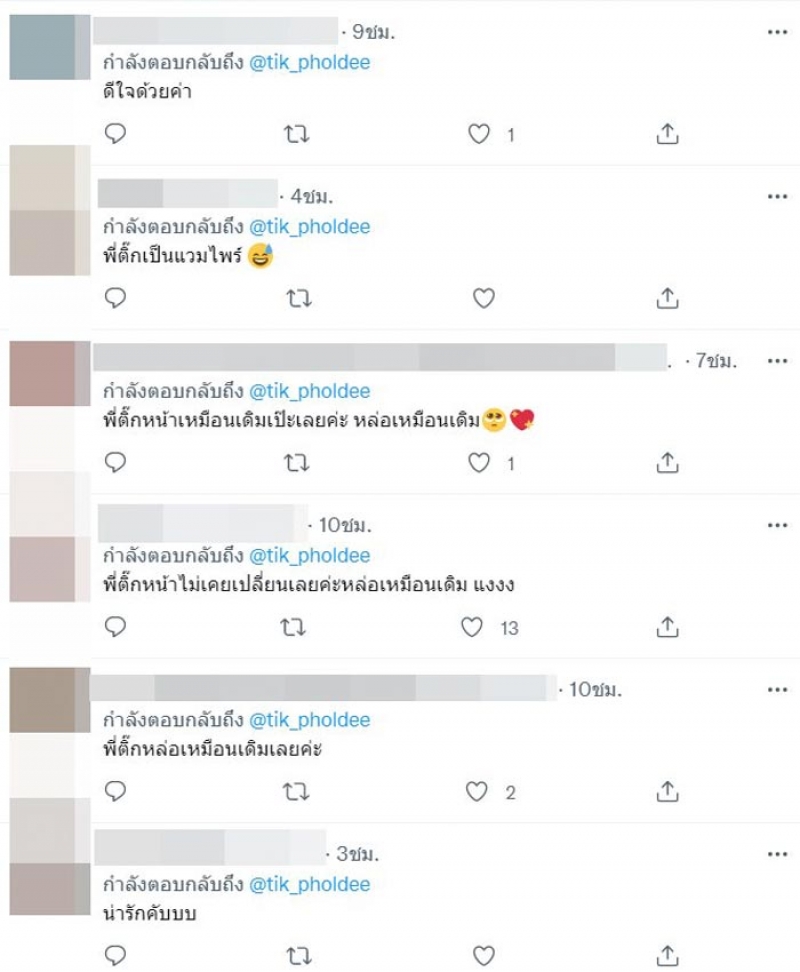The image size is (800, 972).
Task: Like the "ดีใจด้วยค่า" tweet
Action: [478, 134]
